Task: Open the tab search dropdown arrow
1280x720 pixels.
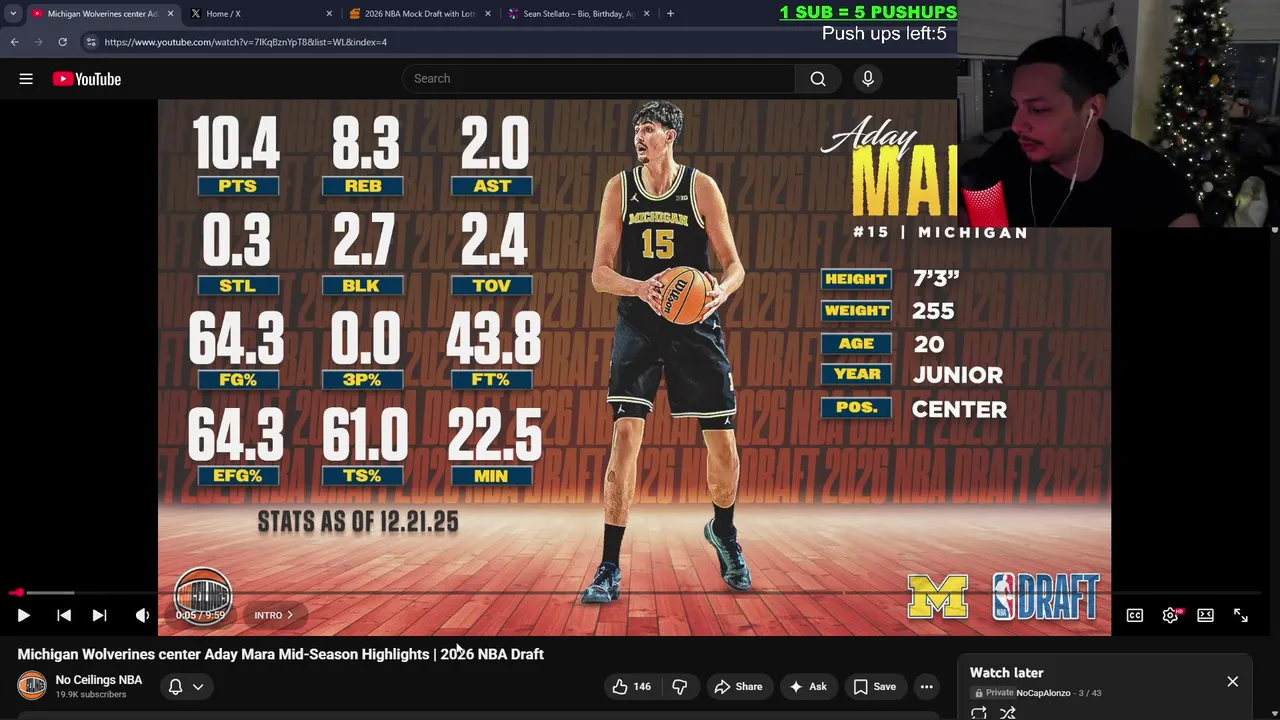Action: (13, 14)
